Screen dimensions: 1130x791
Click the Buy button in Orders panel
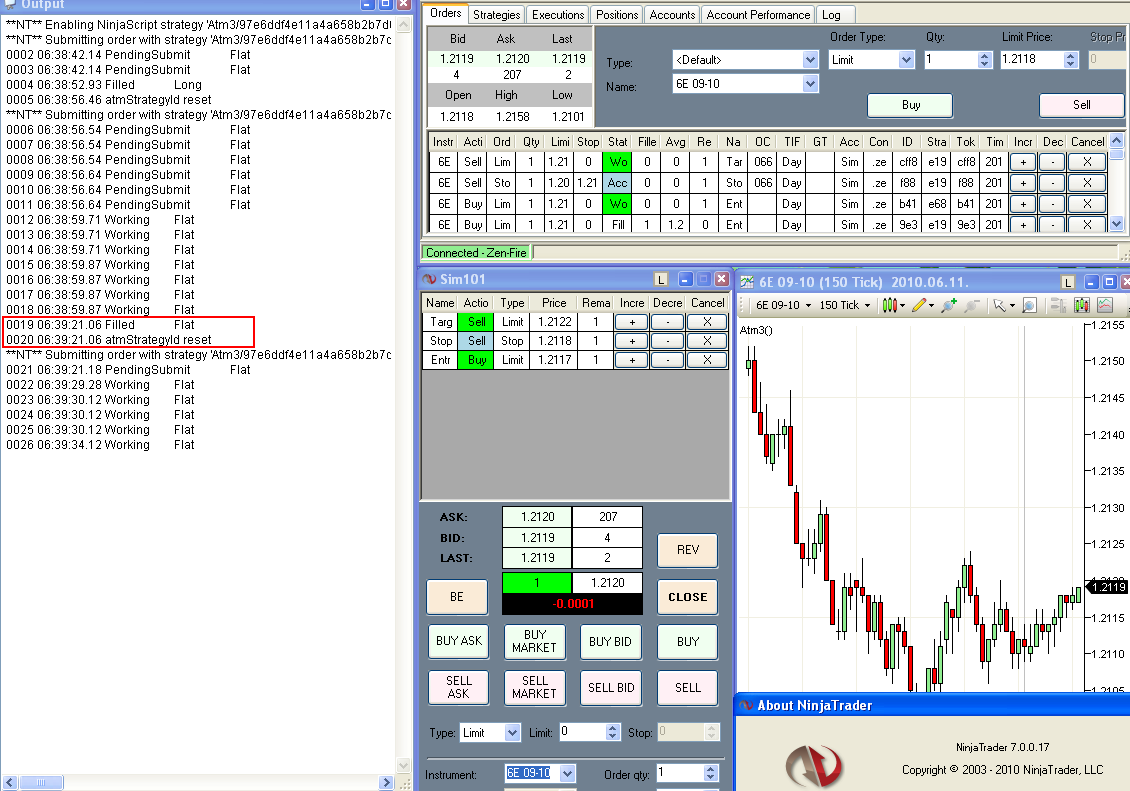point(911,105)
